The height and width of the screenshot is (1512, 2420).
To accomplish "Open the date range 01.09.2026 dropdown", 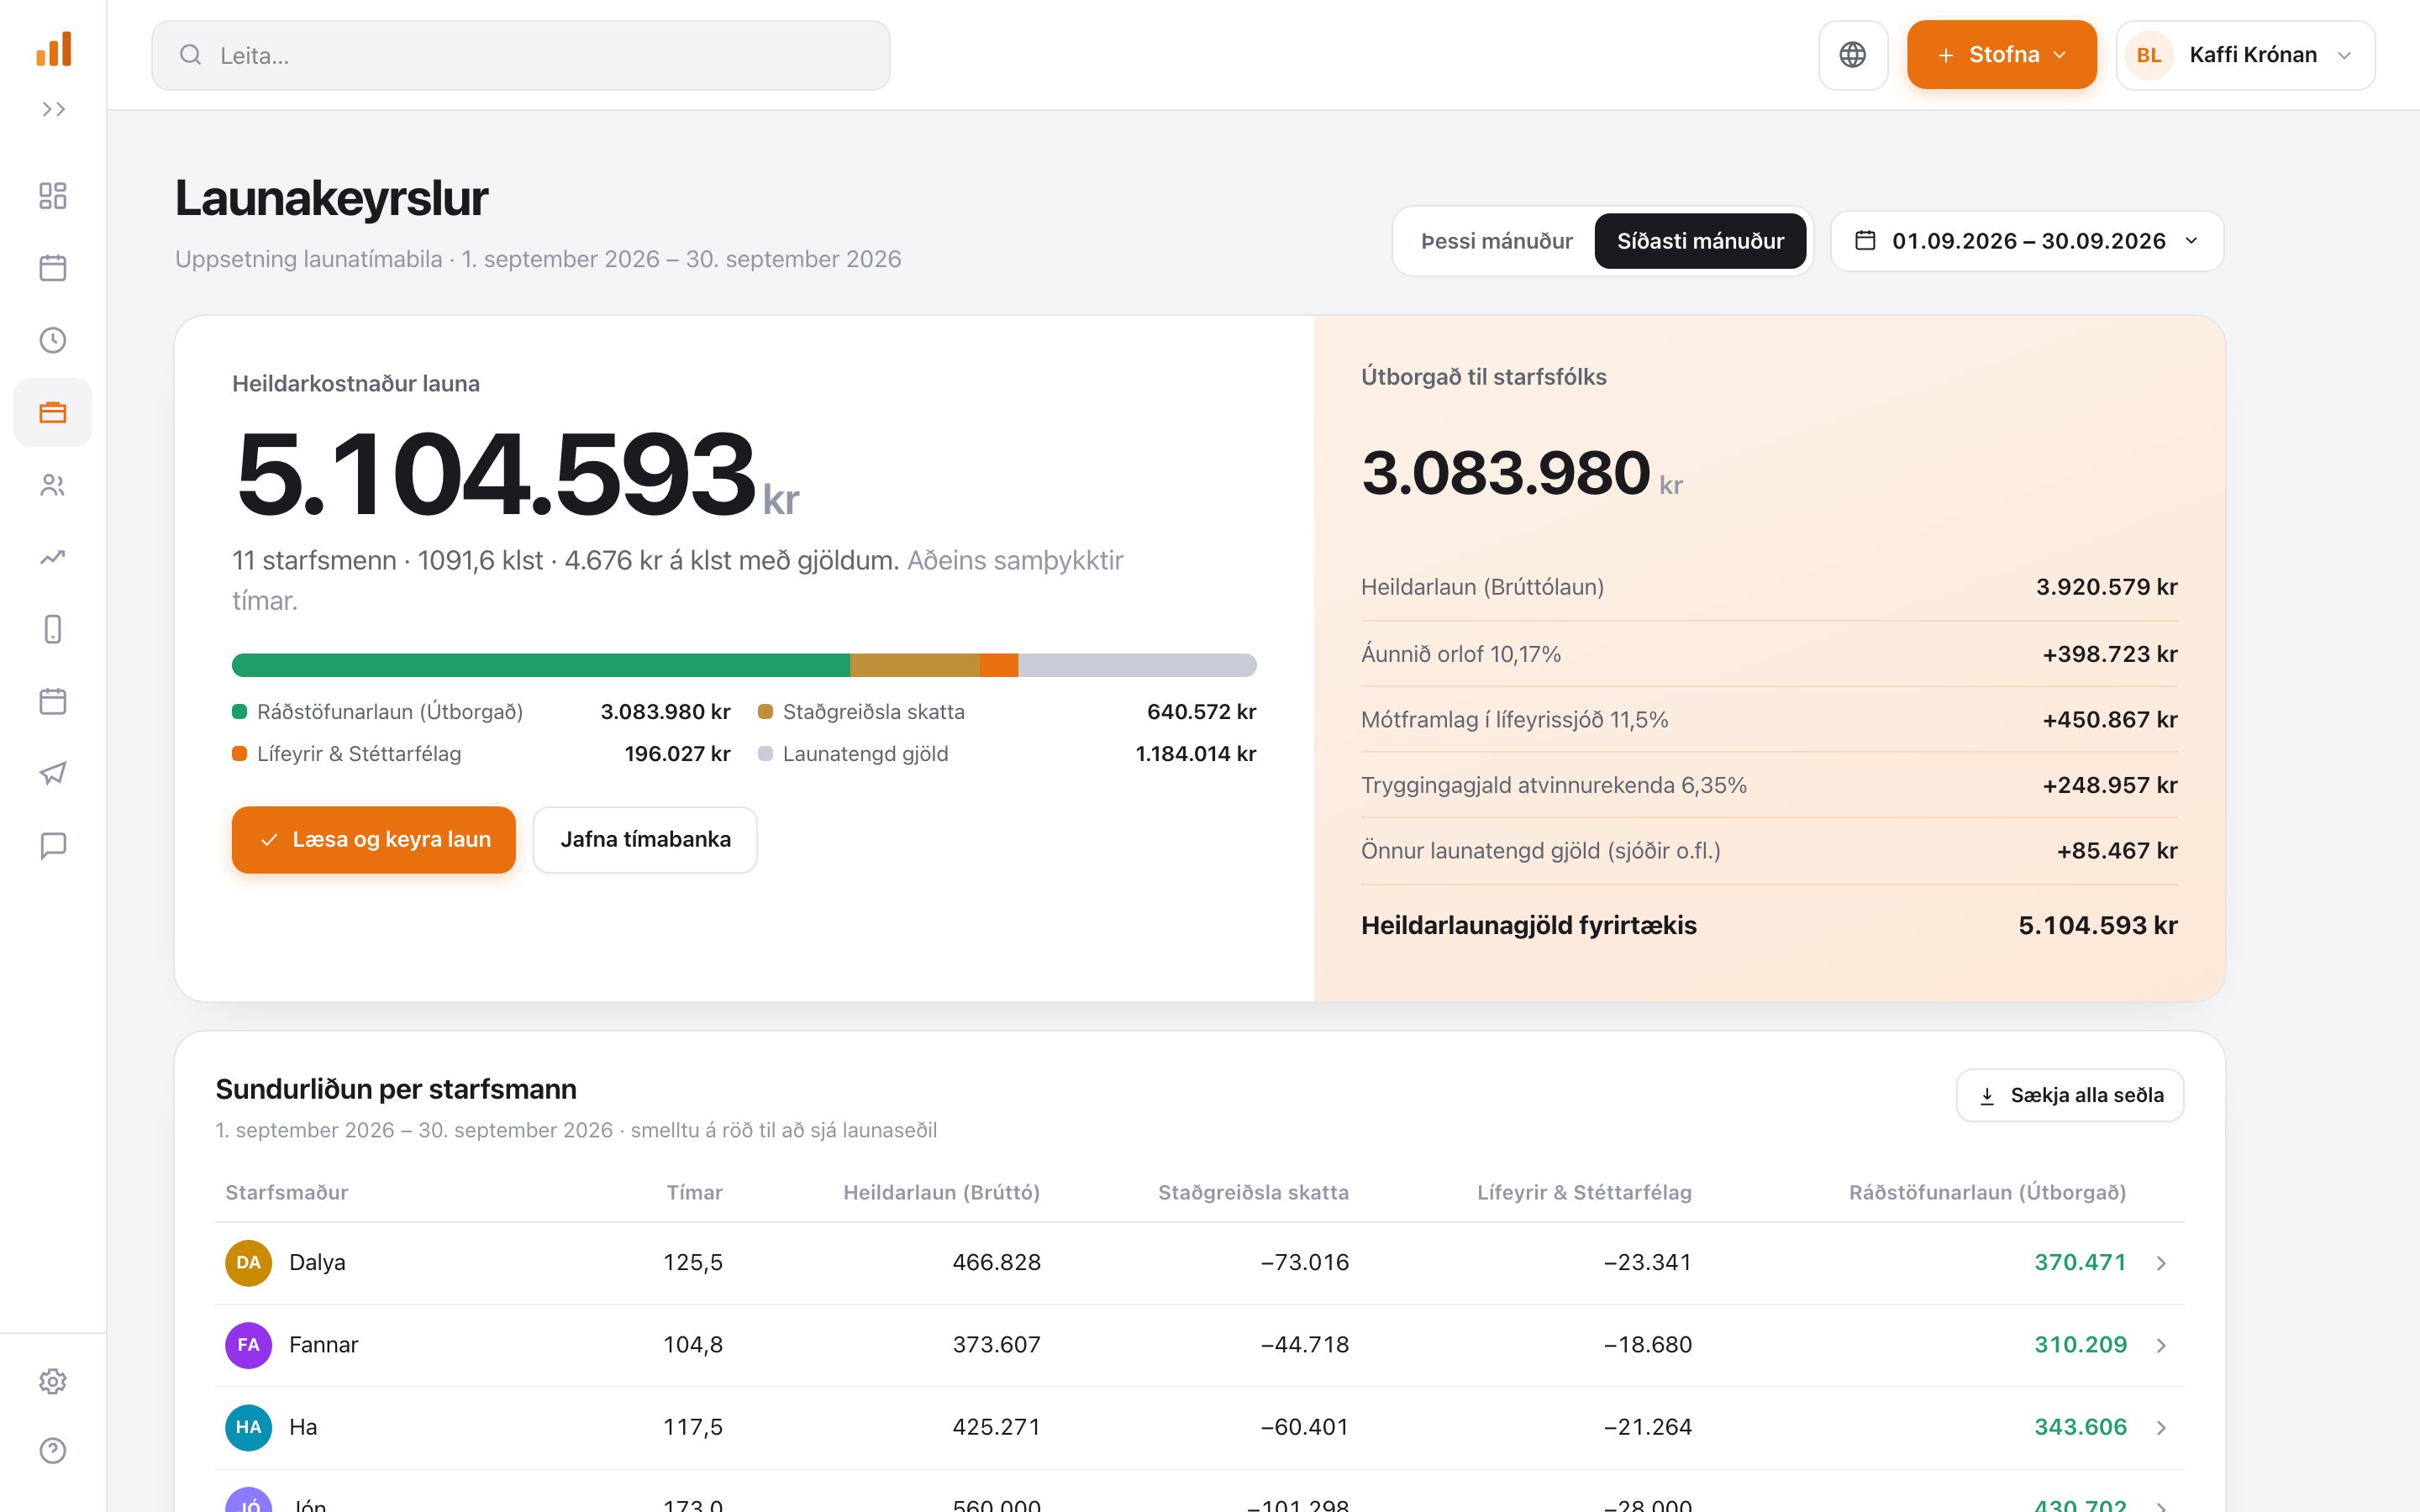I will pos(2027,241).
